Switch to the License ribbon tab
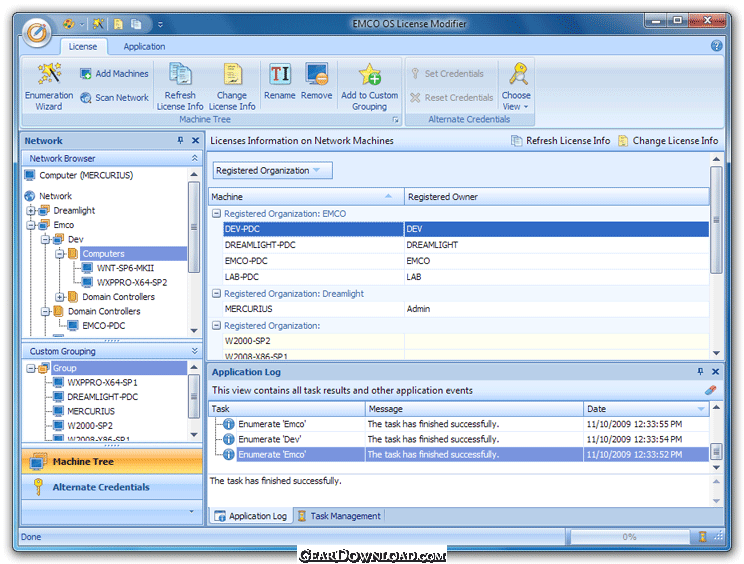744x564 pixels. (x=83, y=46)
